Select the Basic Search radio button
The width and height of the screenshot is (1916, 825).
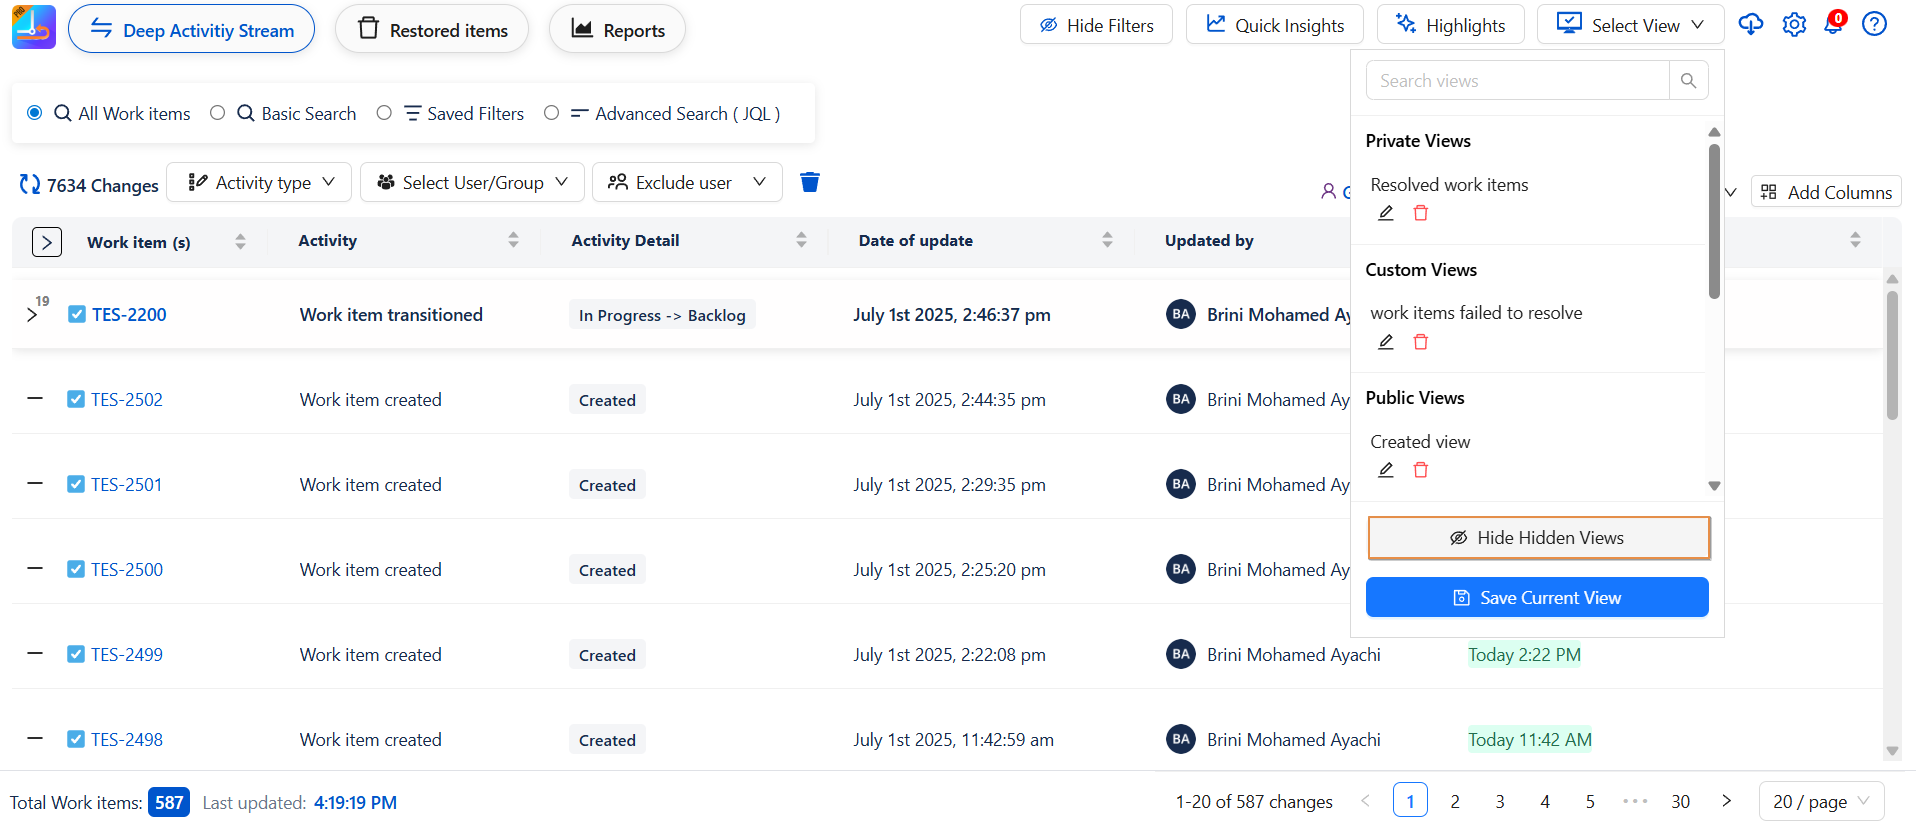[218, 113]
